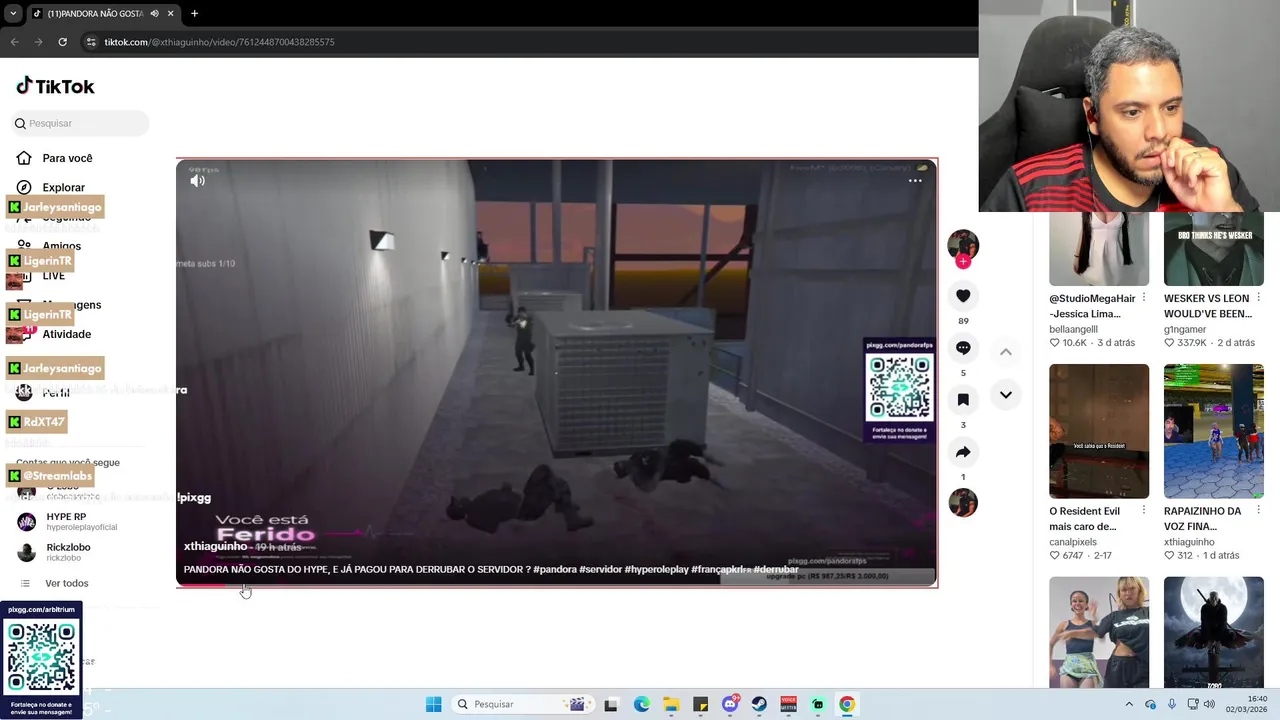Open Sticky Notes from the taskbar
Viewport: 1280px width, 720px height.
pos(700,704)
